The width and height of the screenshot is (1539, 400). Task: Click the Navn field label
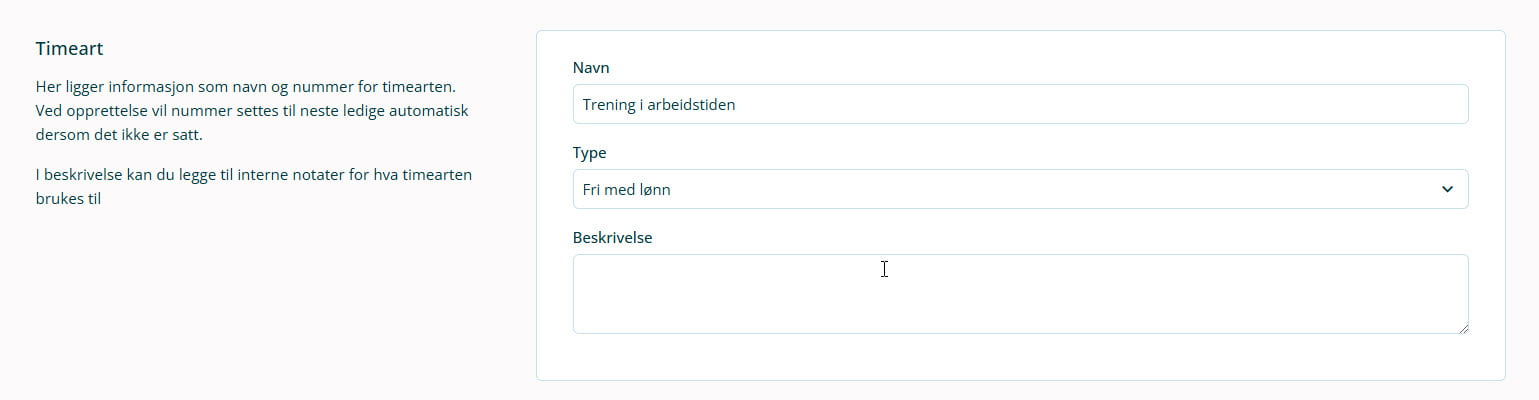coord(591,68)
